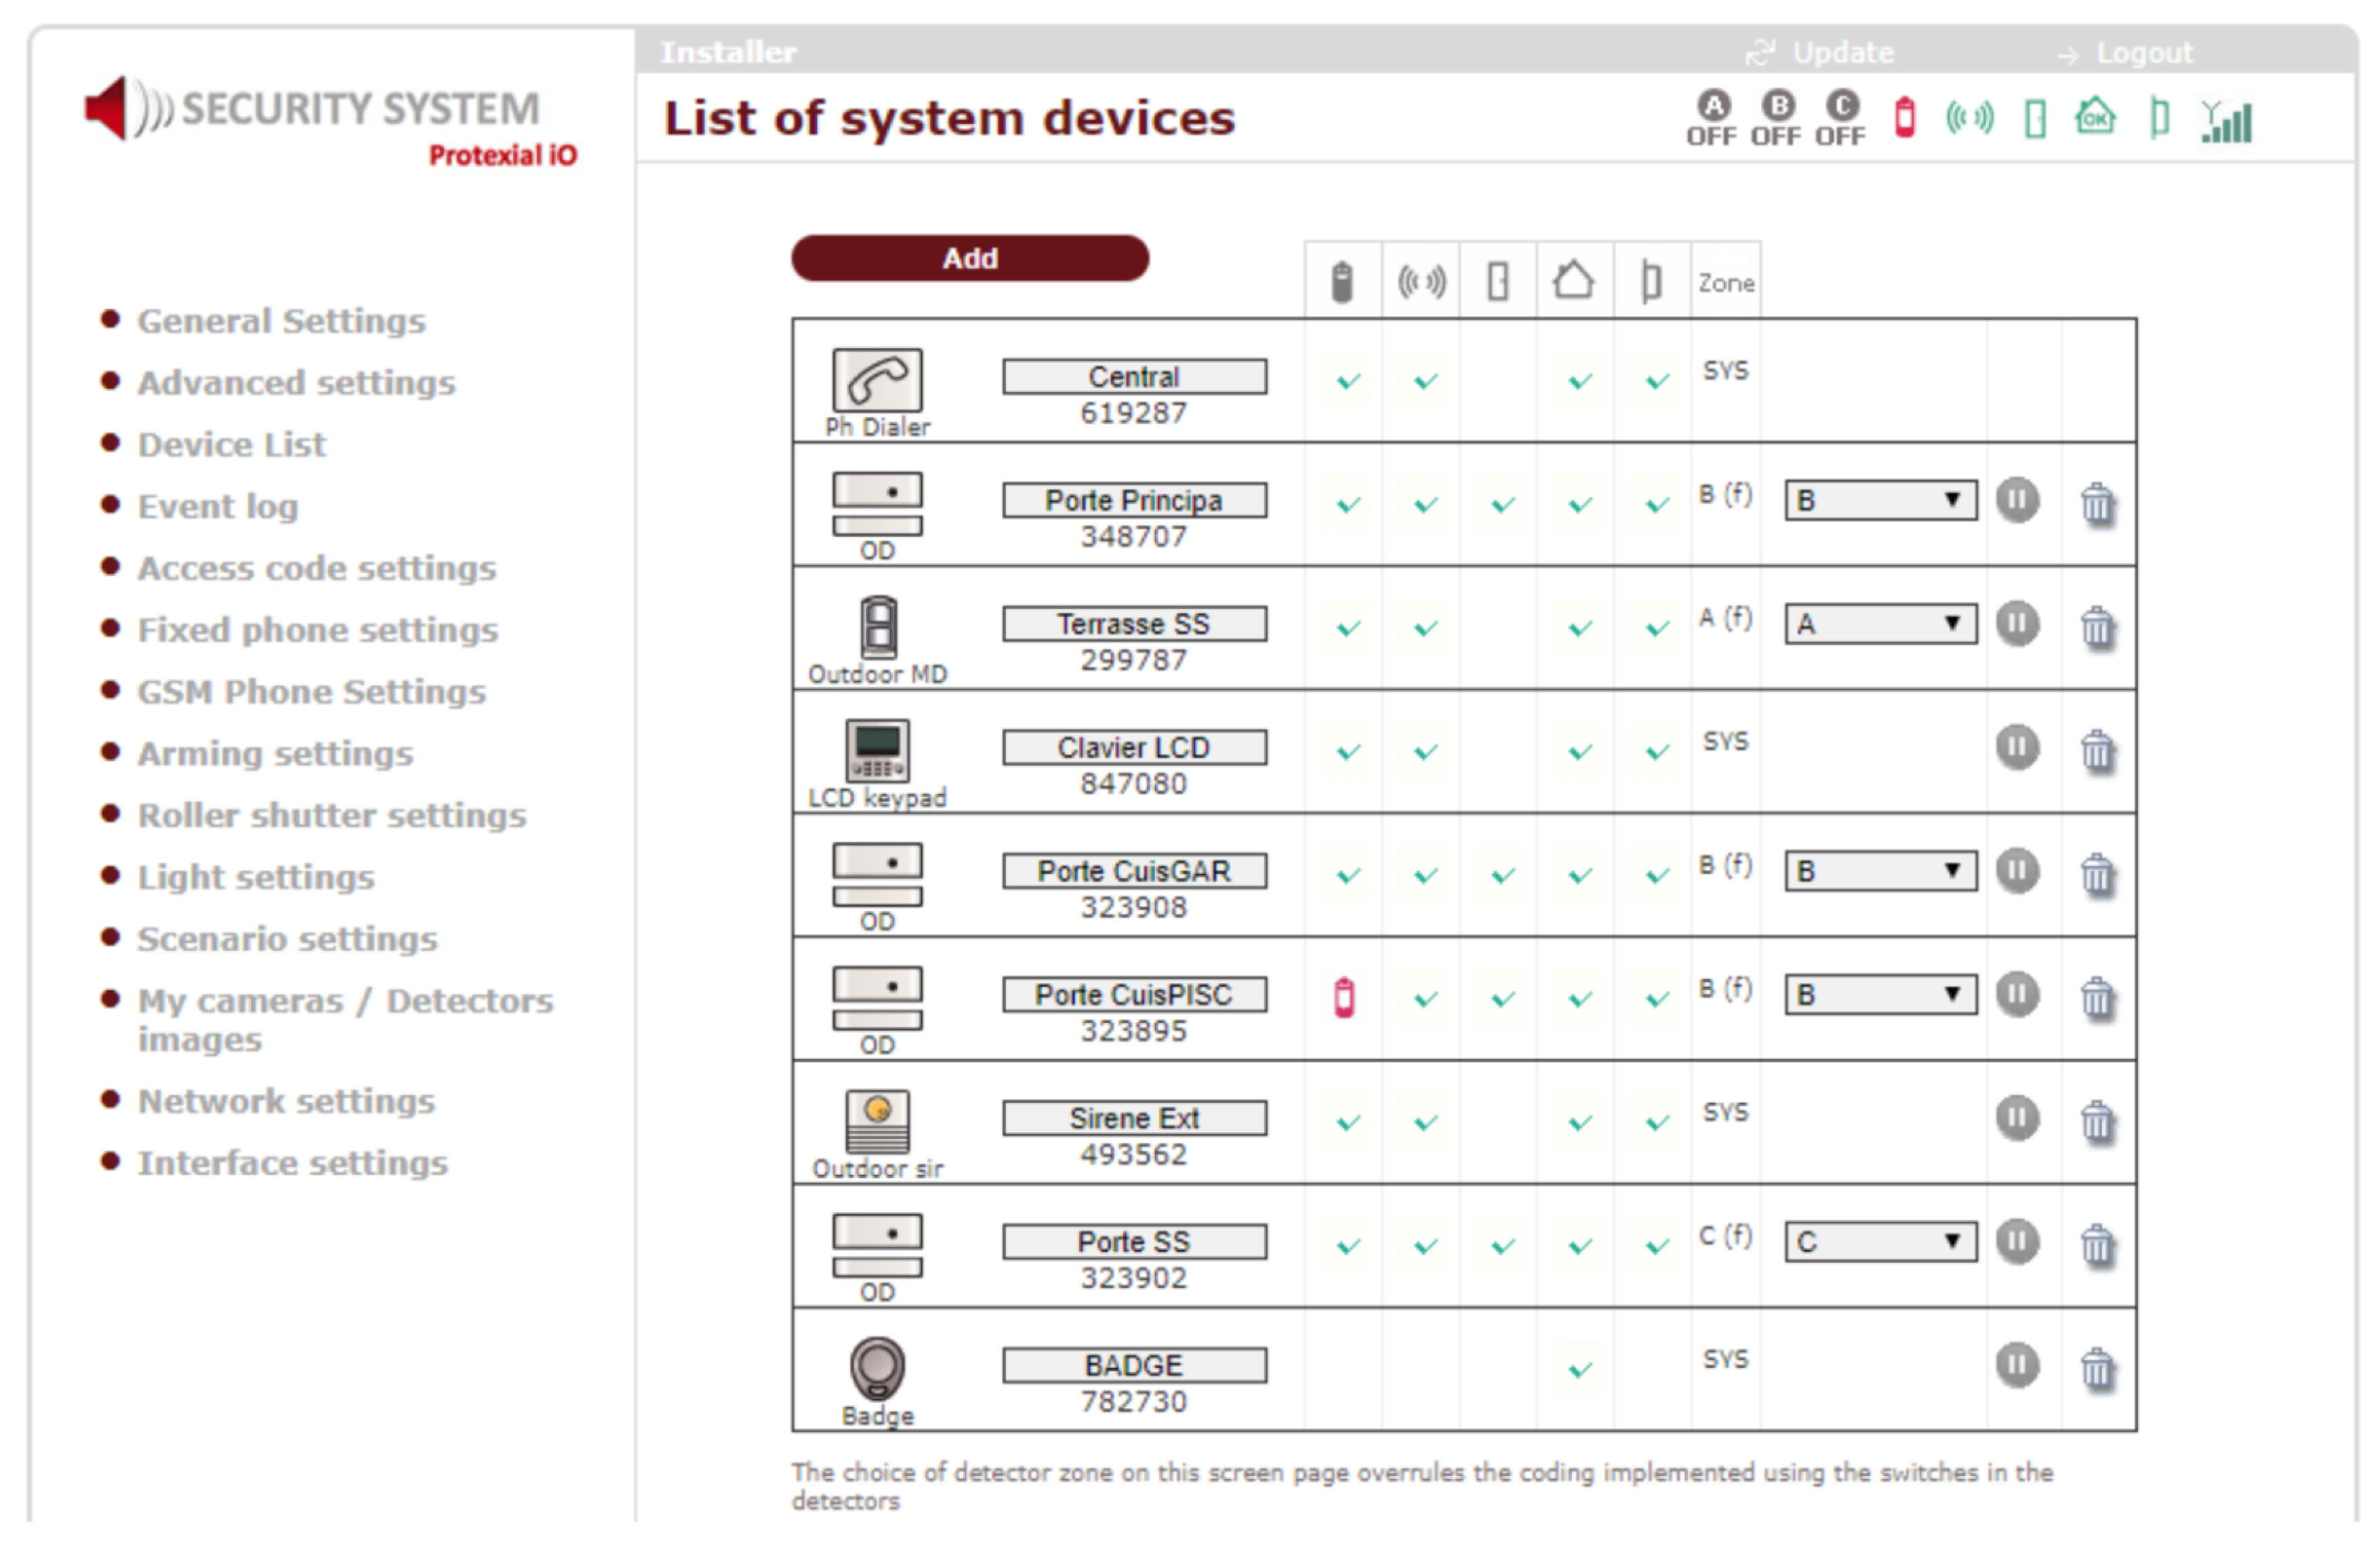The width and height of the screenshot is (2380, 1556).
Task: Open Event log from sidebar
Action: pyautogui.click(x=217, y=507)
